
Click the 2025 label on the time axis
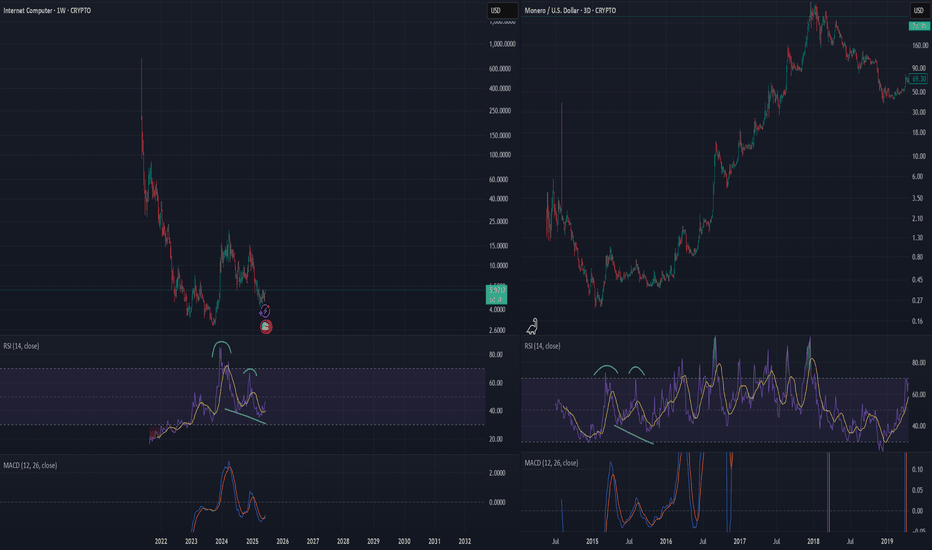252,541
